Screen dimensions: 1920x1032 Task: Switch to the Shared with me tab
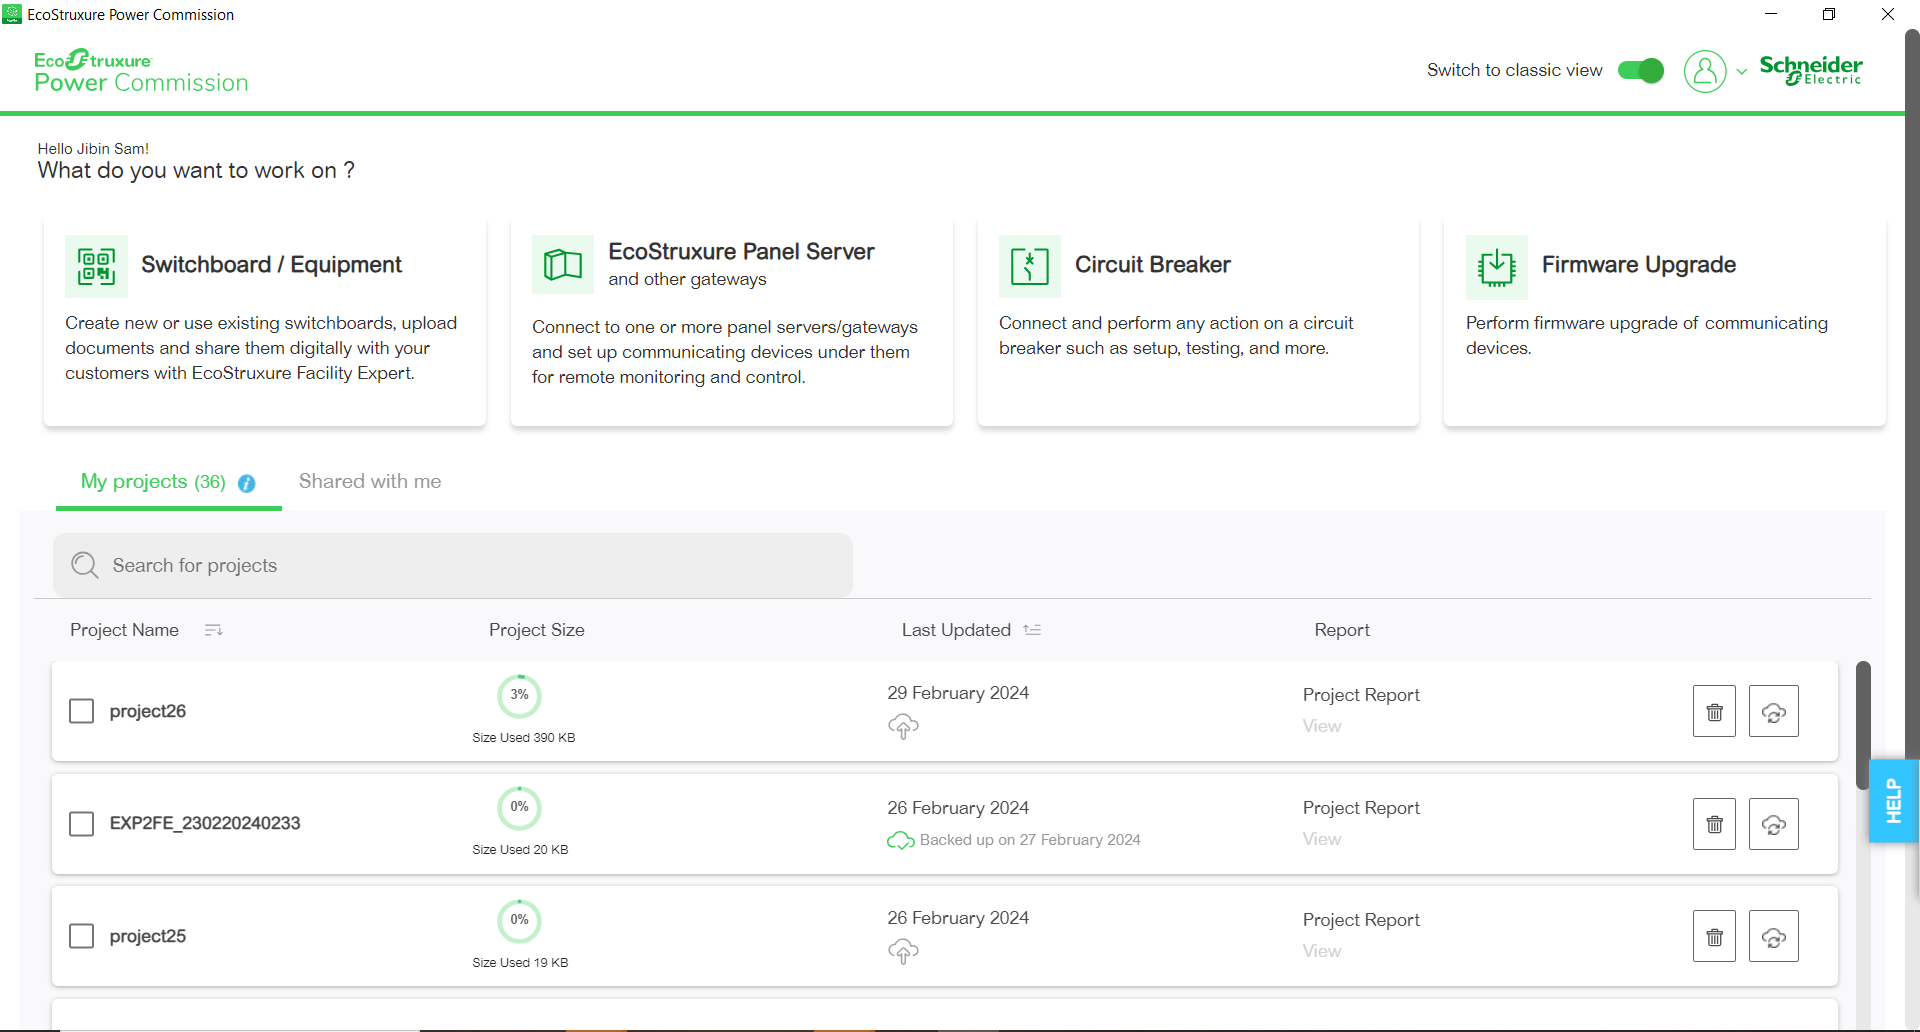click(x=370, y=482)
